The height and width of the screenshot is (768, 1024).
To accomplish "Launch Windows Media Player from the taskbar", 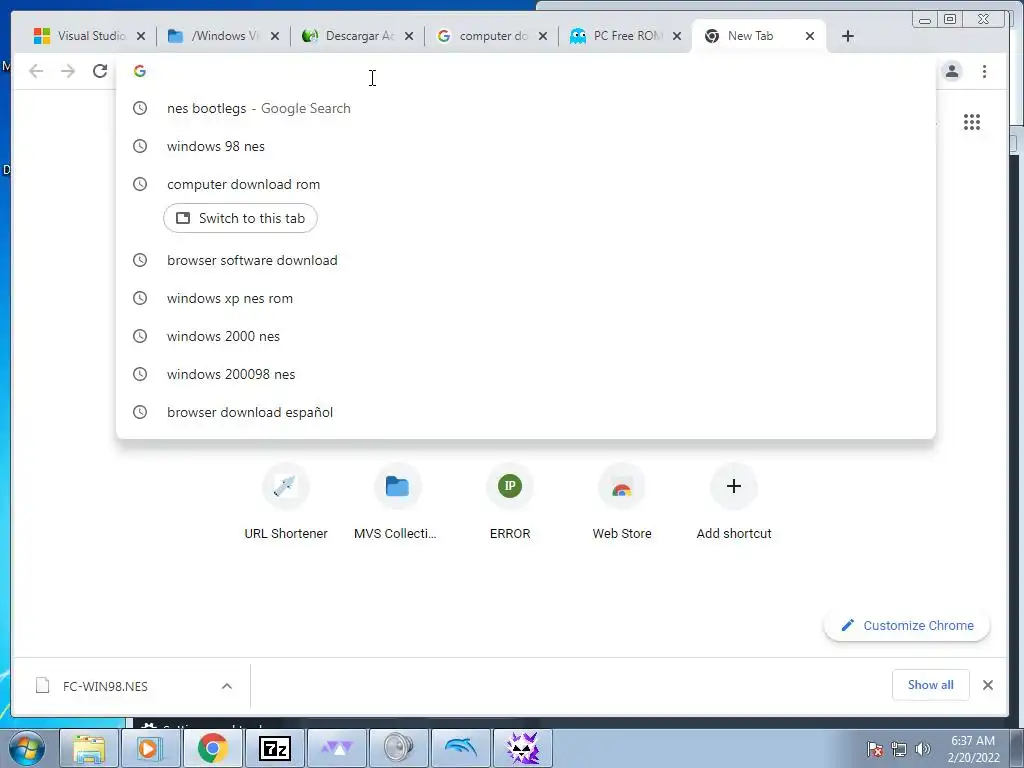I will [x=150, y=748].
